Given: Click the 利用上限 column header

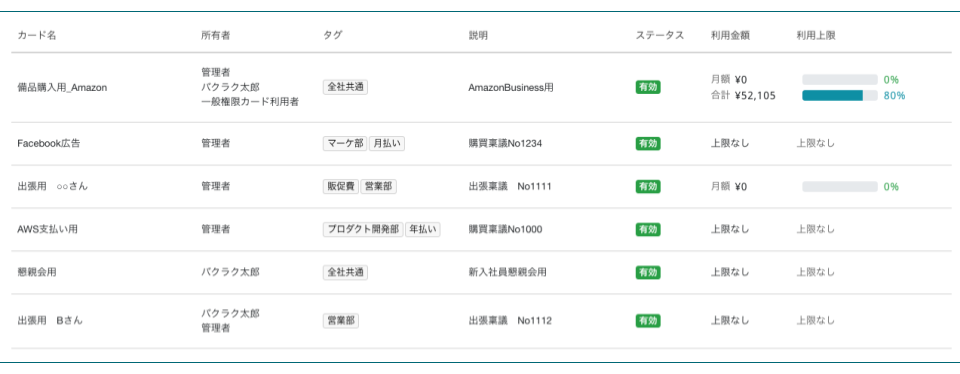Looking at the screenshot, I should 816,36.
